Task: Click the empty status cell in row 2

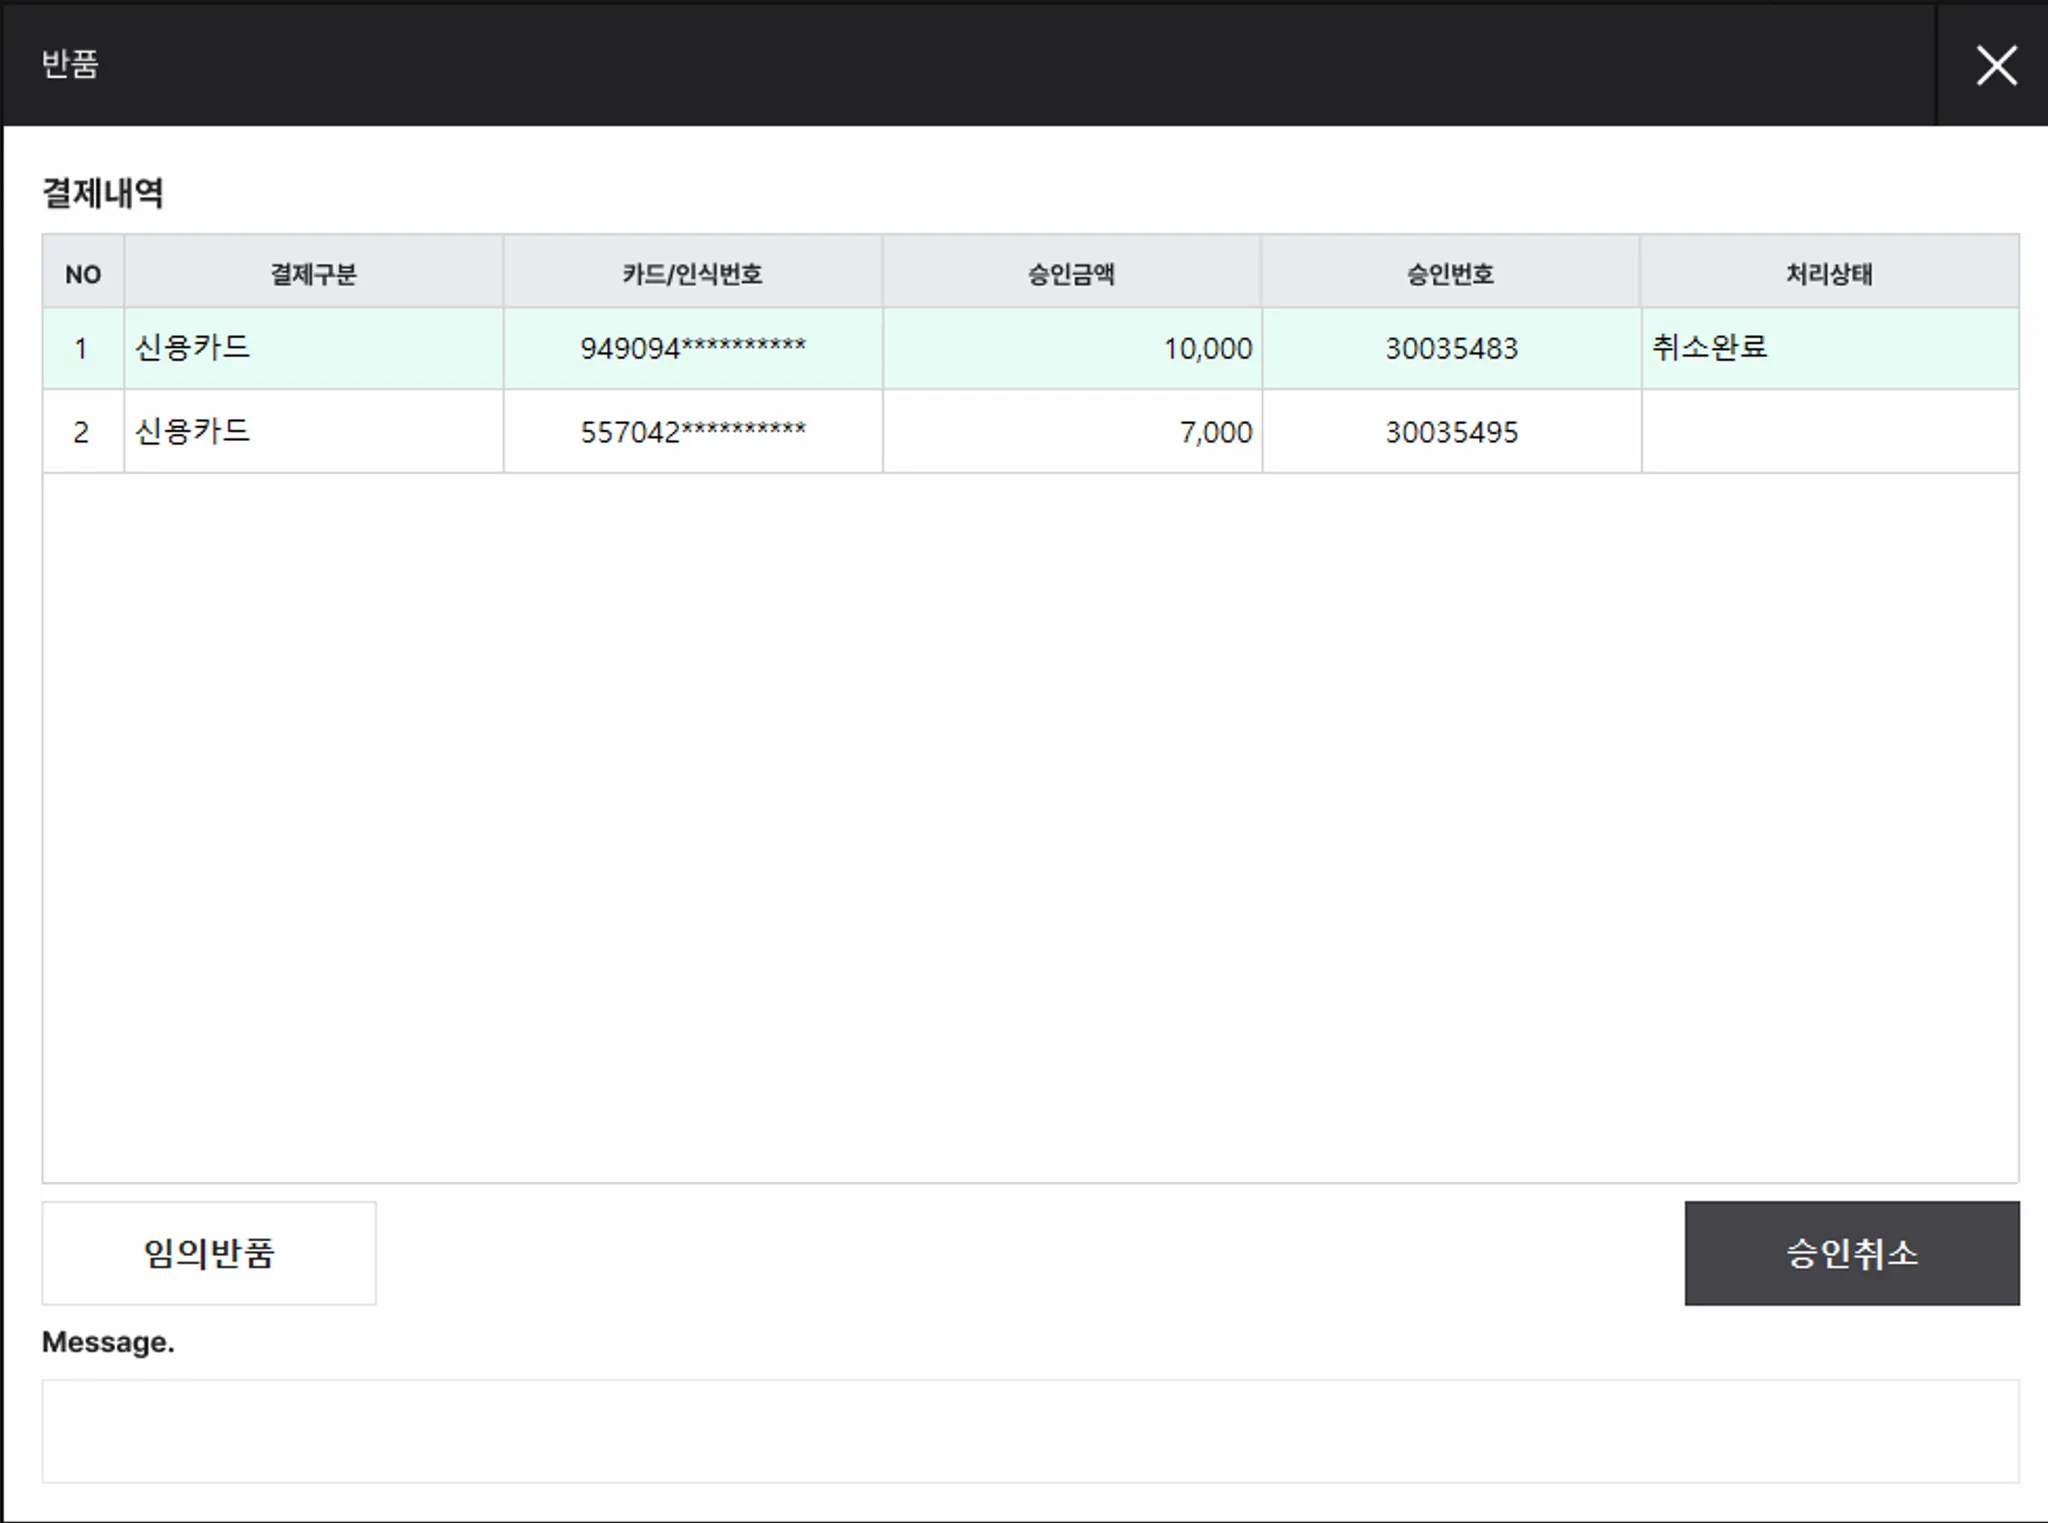Action: pyautogui.click(x=1829, y=432)
